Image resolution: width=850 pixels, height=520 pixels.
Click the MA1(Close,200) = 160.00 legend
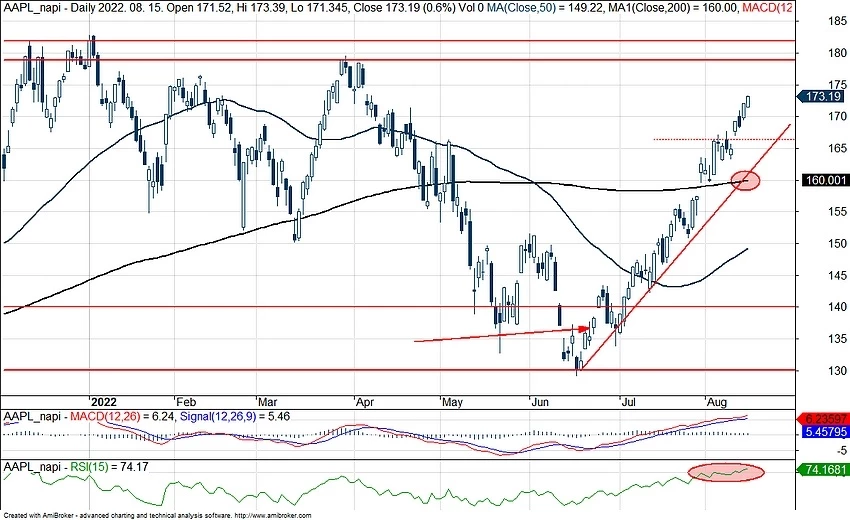tap(674, 8)
